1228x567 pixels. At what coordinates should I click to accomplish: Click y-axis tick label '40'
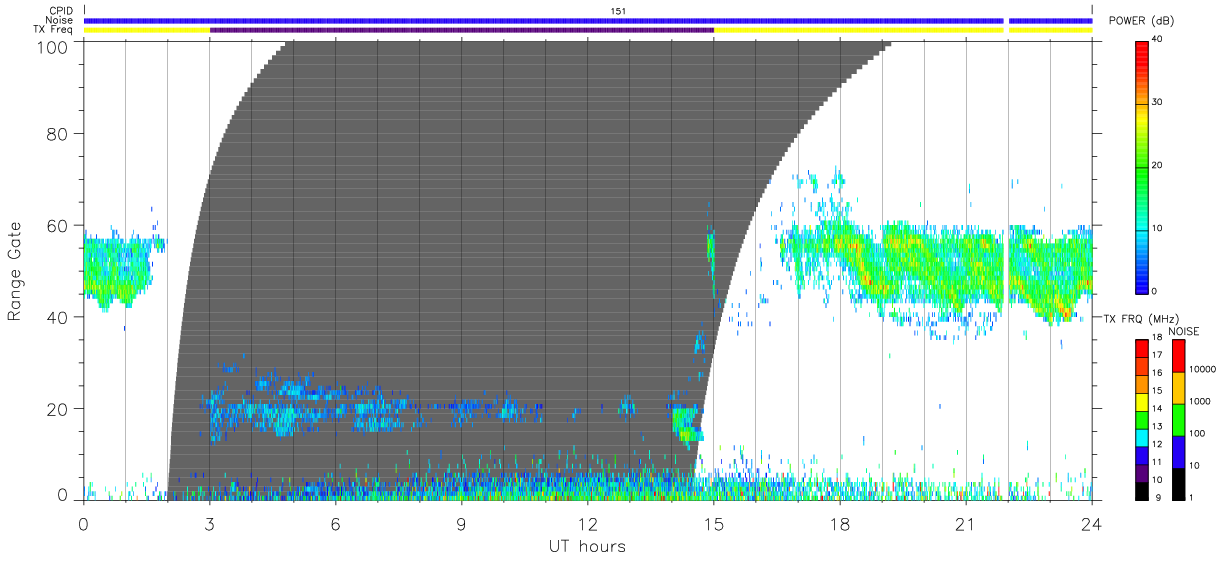click(x=59, y=317)
